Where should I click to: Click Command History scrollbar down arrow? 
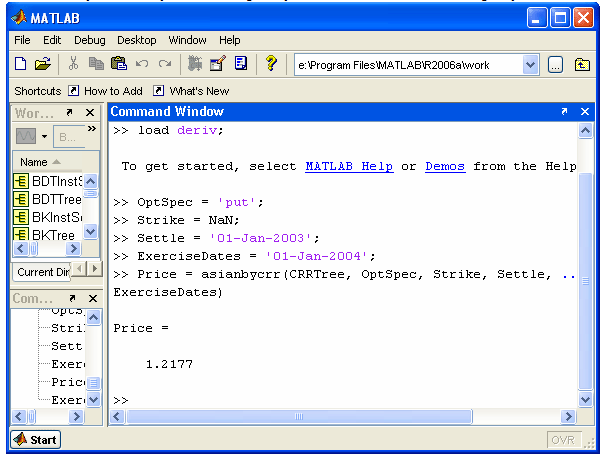(94, 400)
